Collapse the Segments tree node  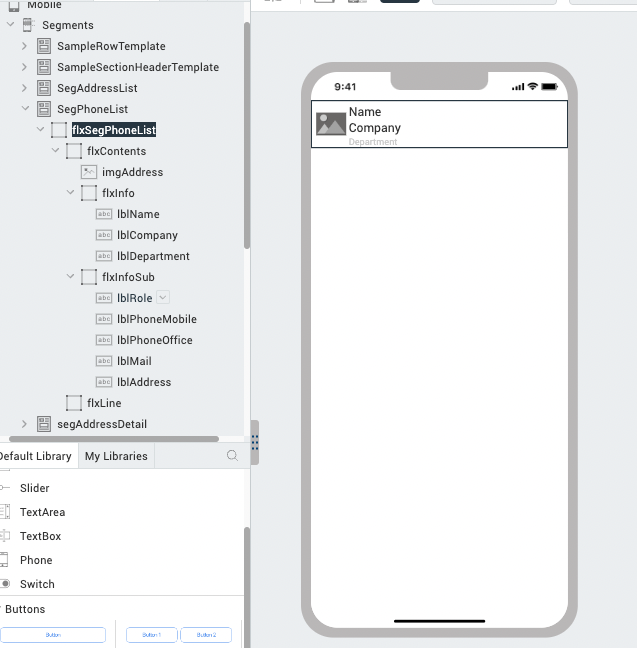coord(11,25)
